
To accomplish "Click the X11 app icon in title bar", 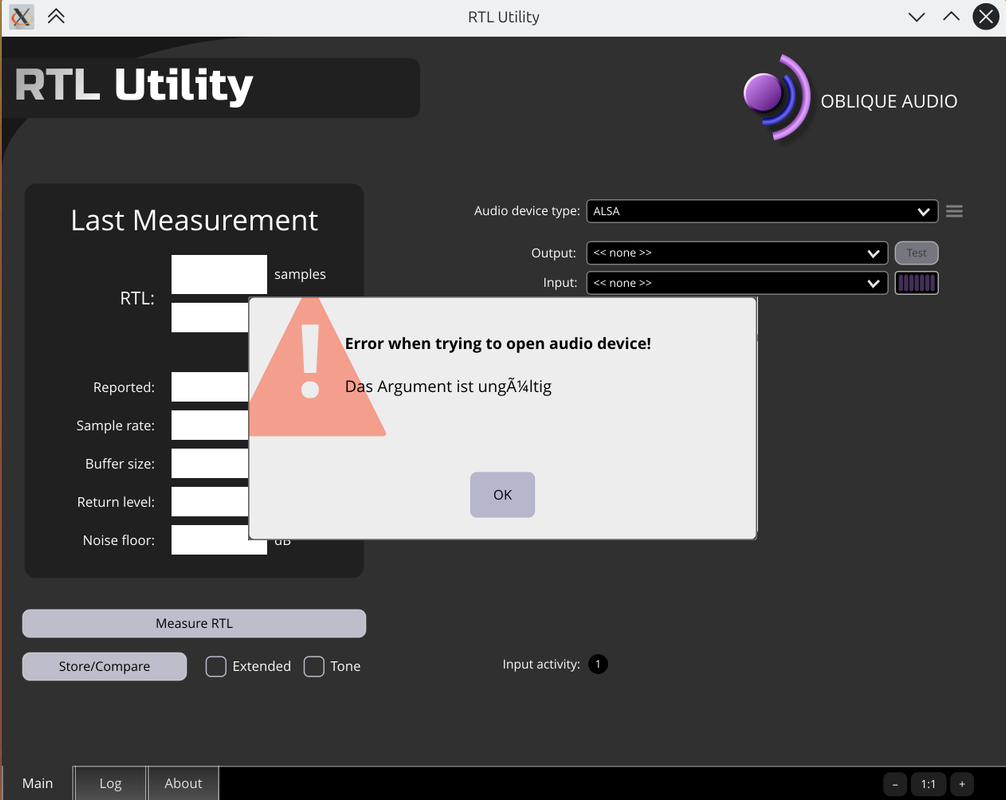I will coord(21,17).
